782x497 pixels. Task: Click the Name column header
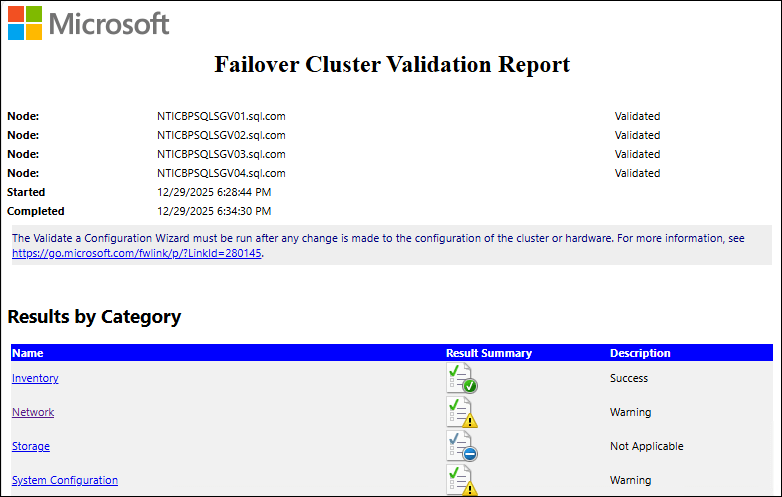point(28,353)
